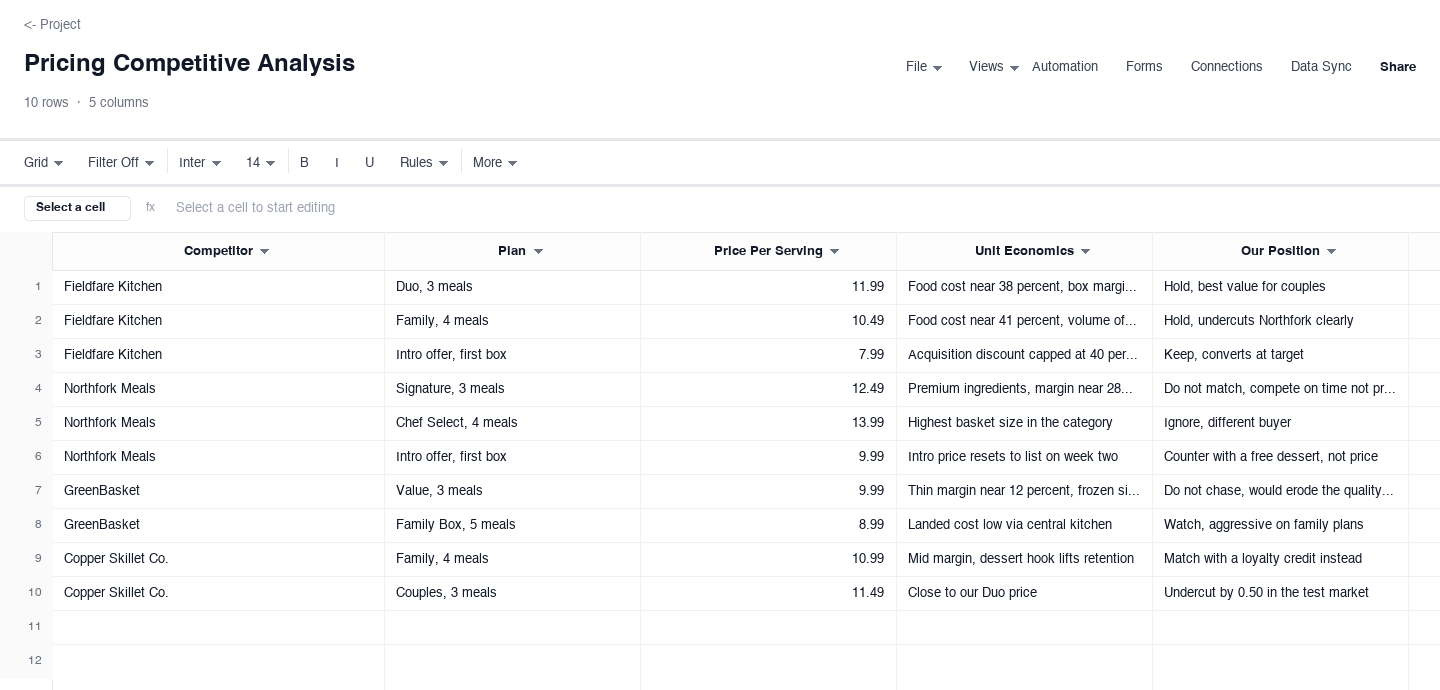Toggle italic formatting (I)
The width and height of the screenshot is (1440, 690).
pos(337,162)
